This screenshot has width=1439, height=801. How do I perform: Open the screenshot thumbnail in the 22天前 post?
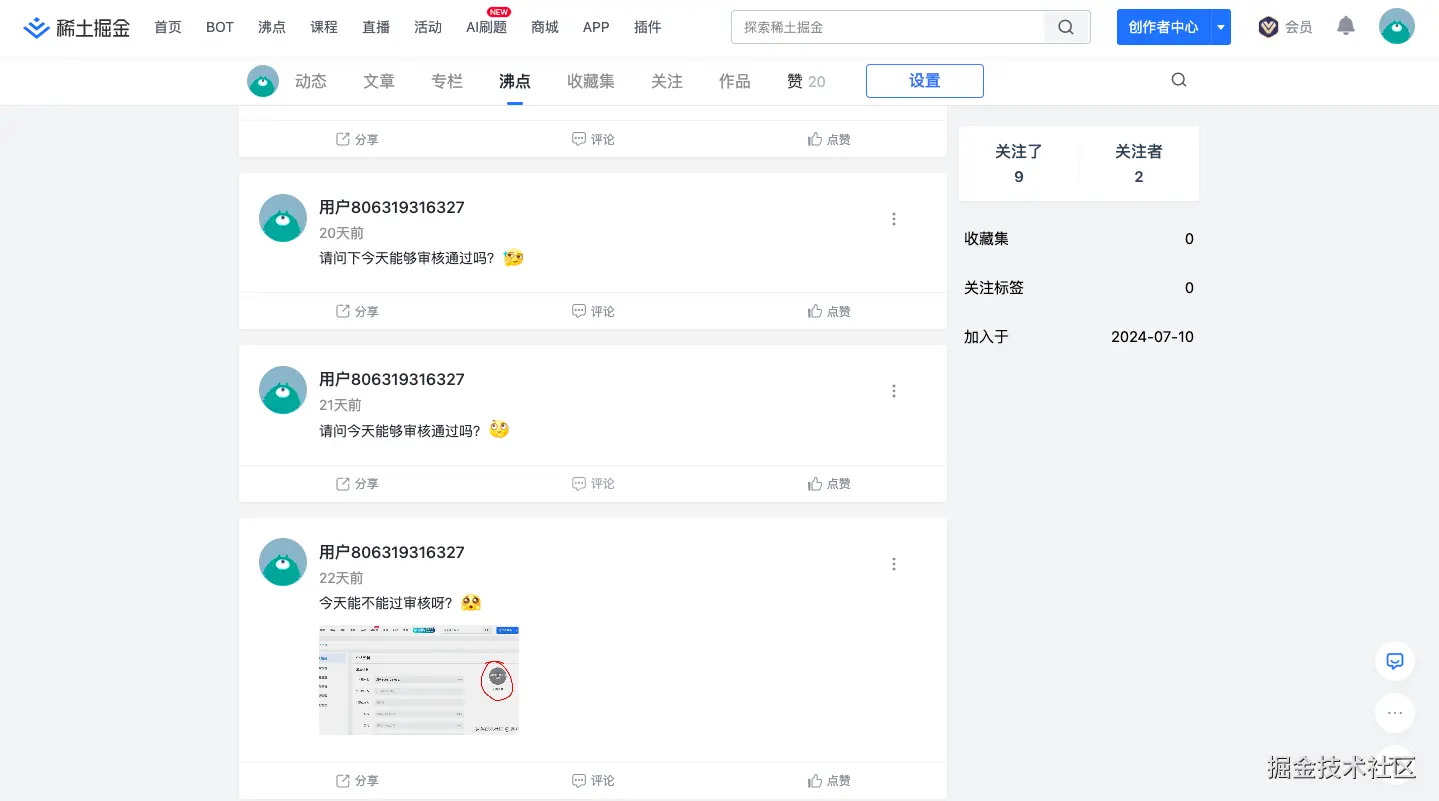(418, 680)
